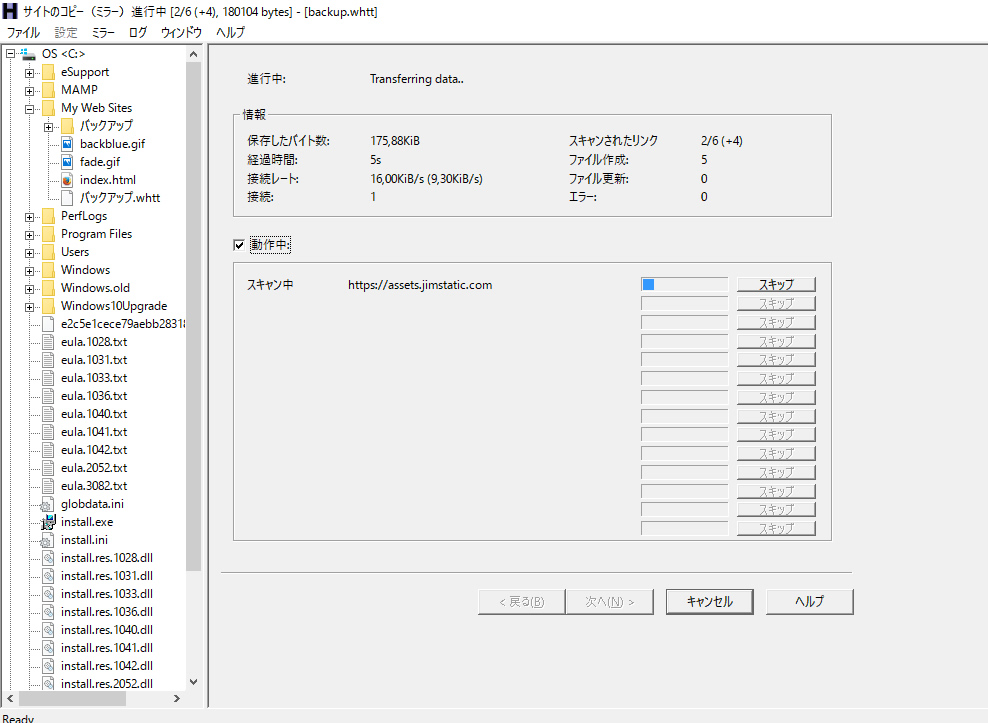Open the ミラー menu
The height and width of the screenshot is (723, 988).
pos(103,32)
